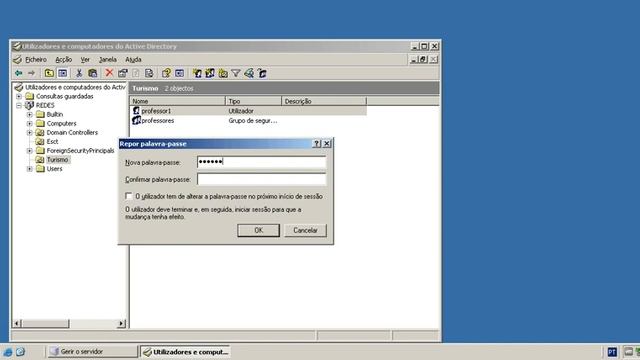Click the Up one level folder icon
Screen dimensions: 640x360
[x=49, y=73]
